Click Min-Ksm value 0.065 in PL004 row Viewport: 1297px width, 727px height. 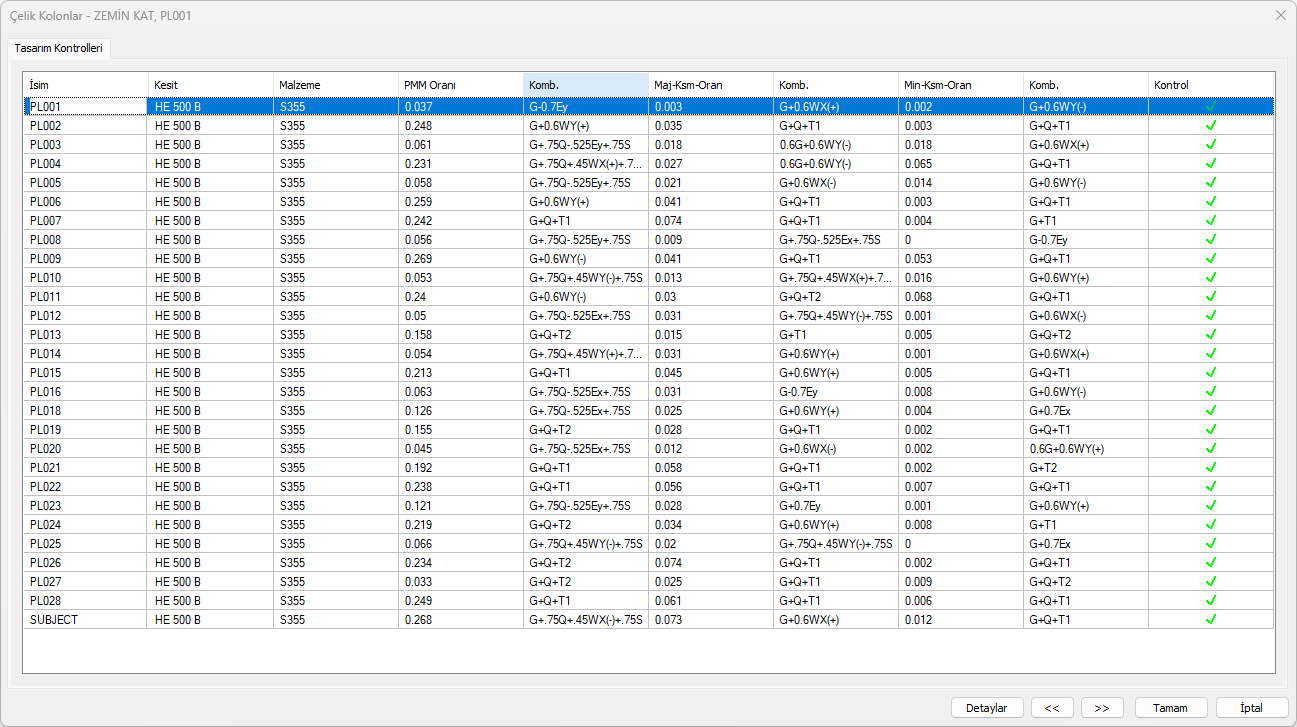tap(918, 163)
